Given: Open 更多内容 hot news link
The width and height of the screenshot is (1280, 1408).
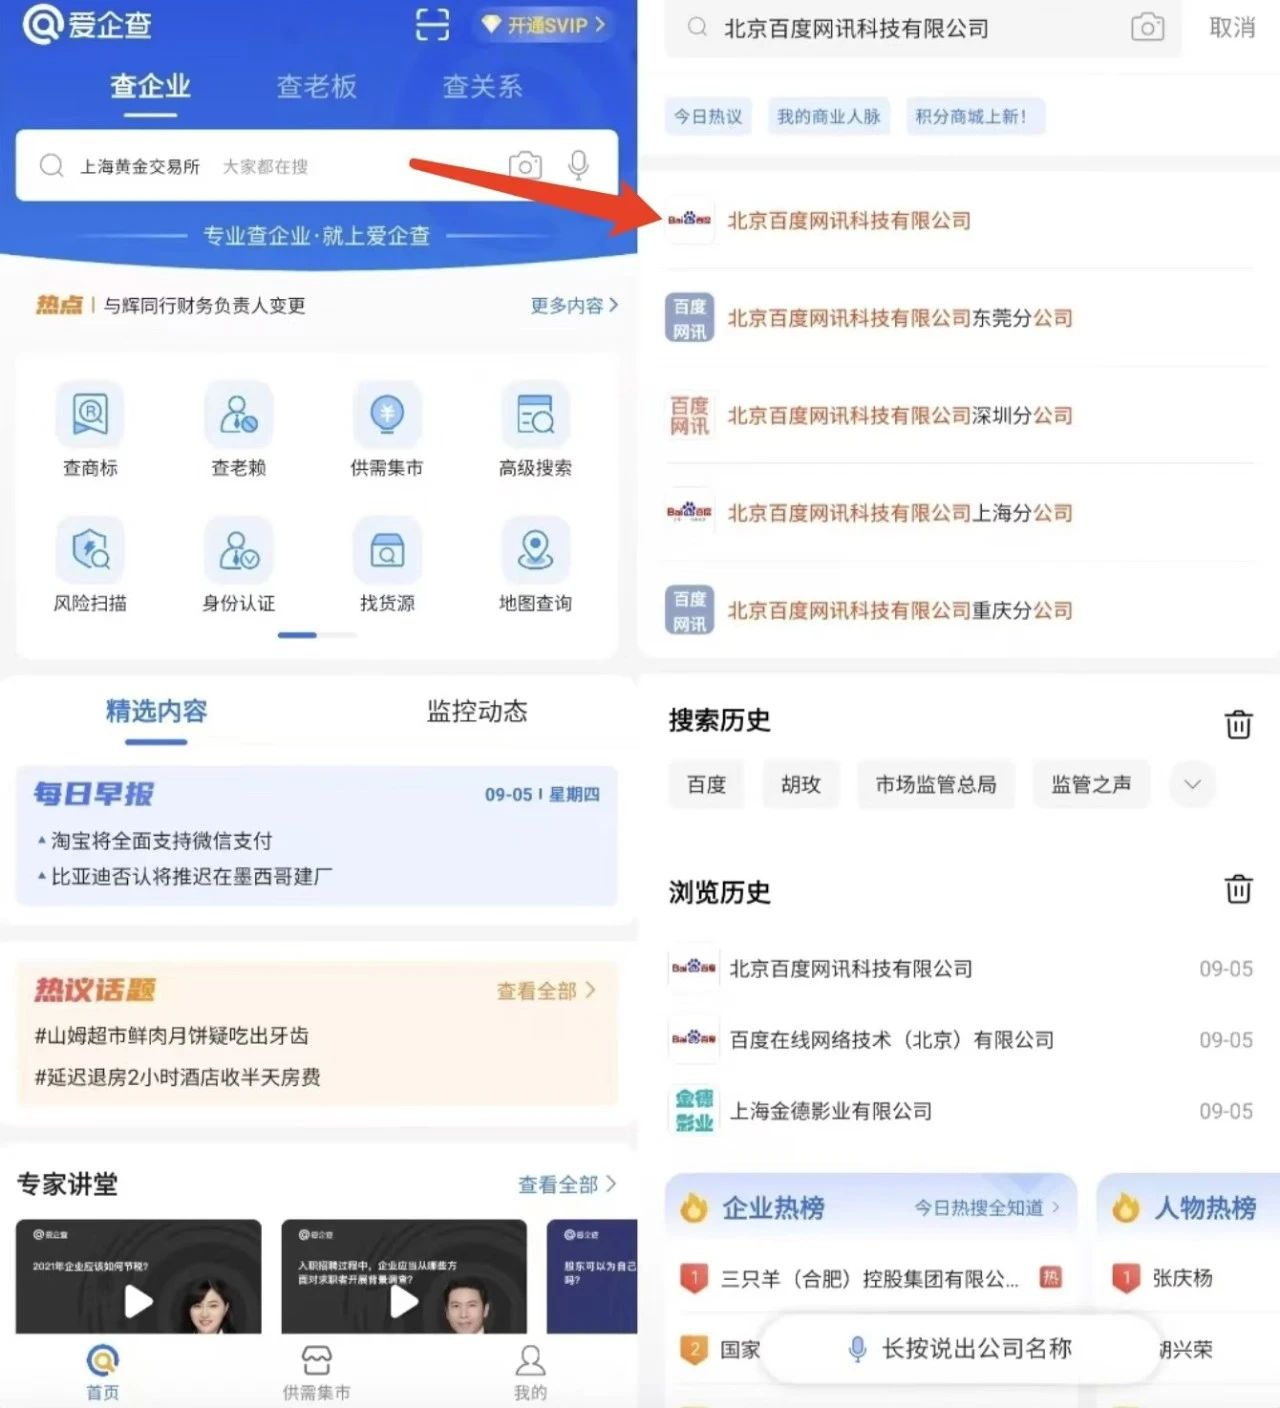Looking at the screenshot, I should click(x=574, y=305).
